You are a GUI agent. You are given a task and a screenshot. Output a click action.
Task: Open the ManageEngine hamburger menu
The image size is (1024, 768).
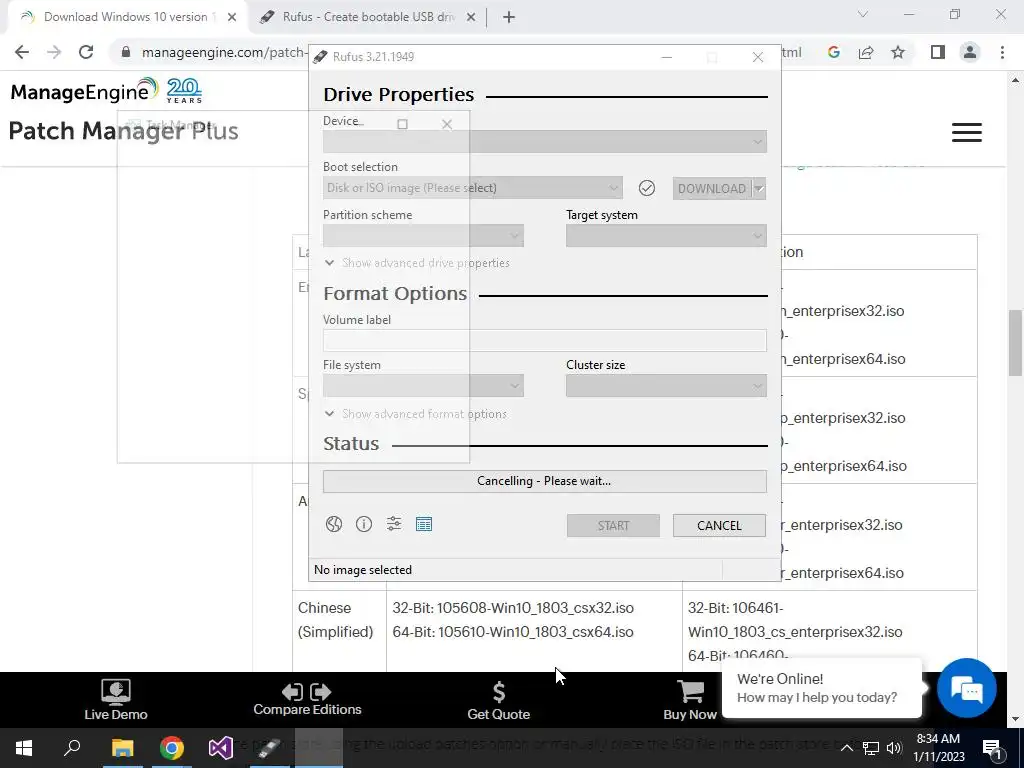point(967,133)
